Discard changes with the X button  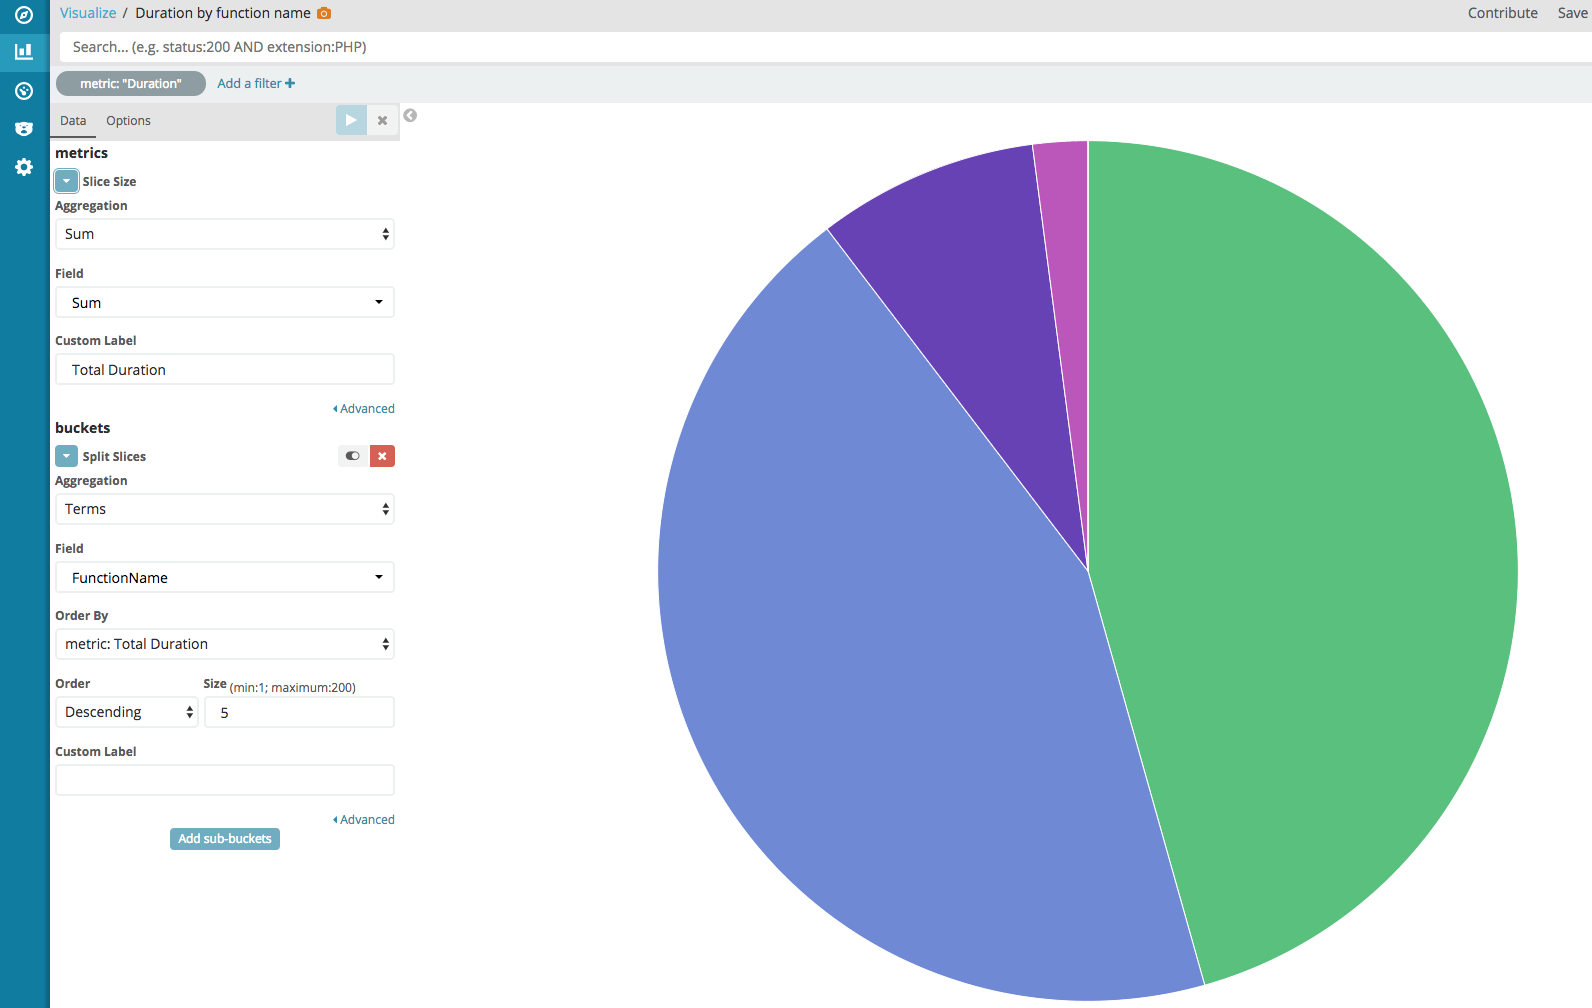383,120
